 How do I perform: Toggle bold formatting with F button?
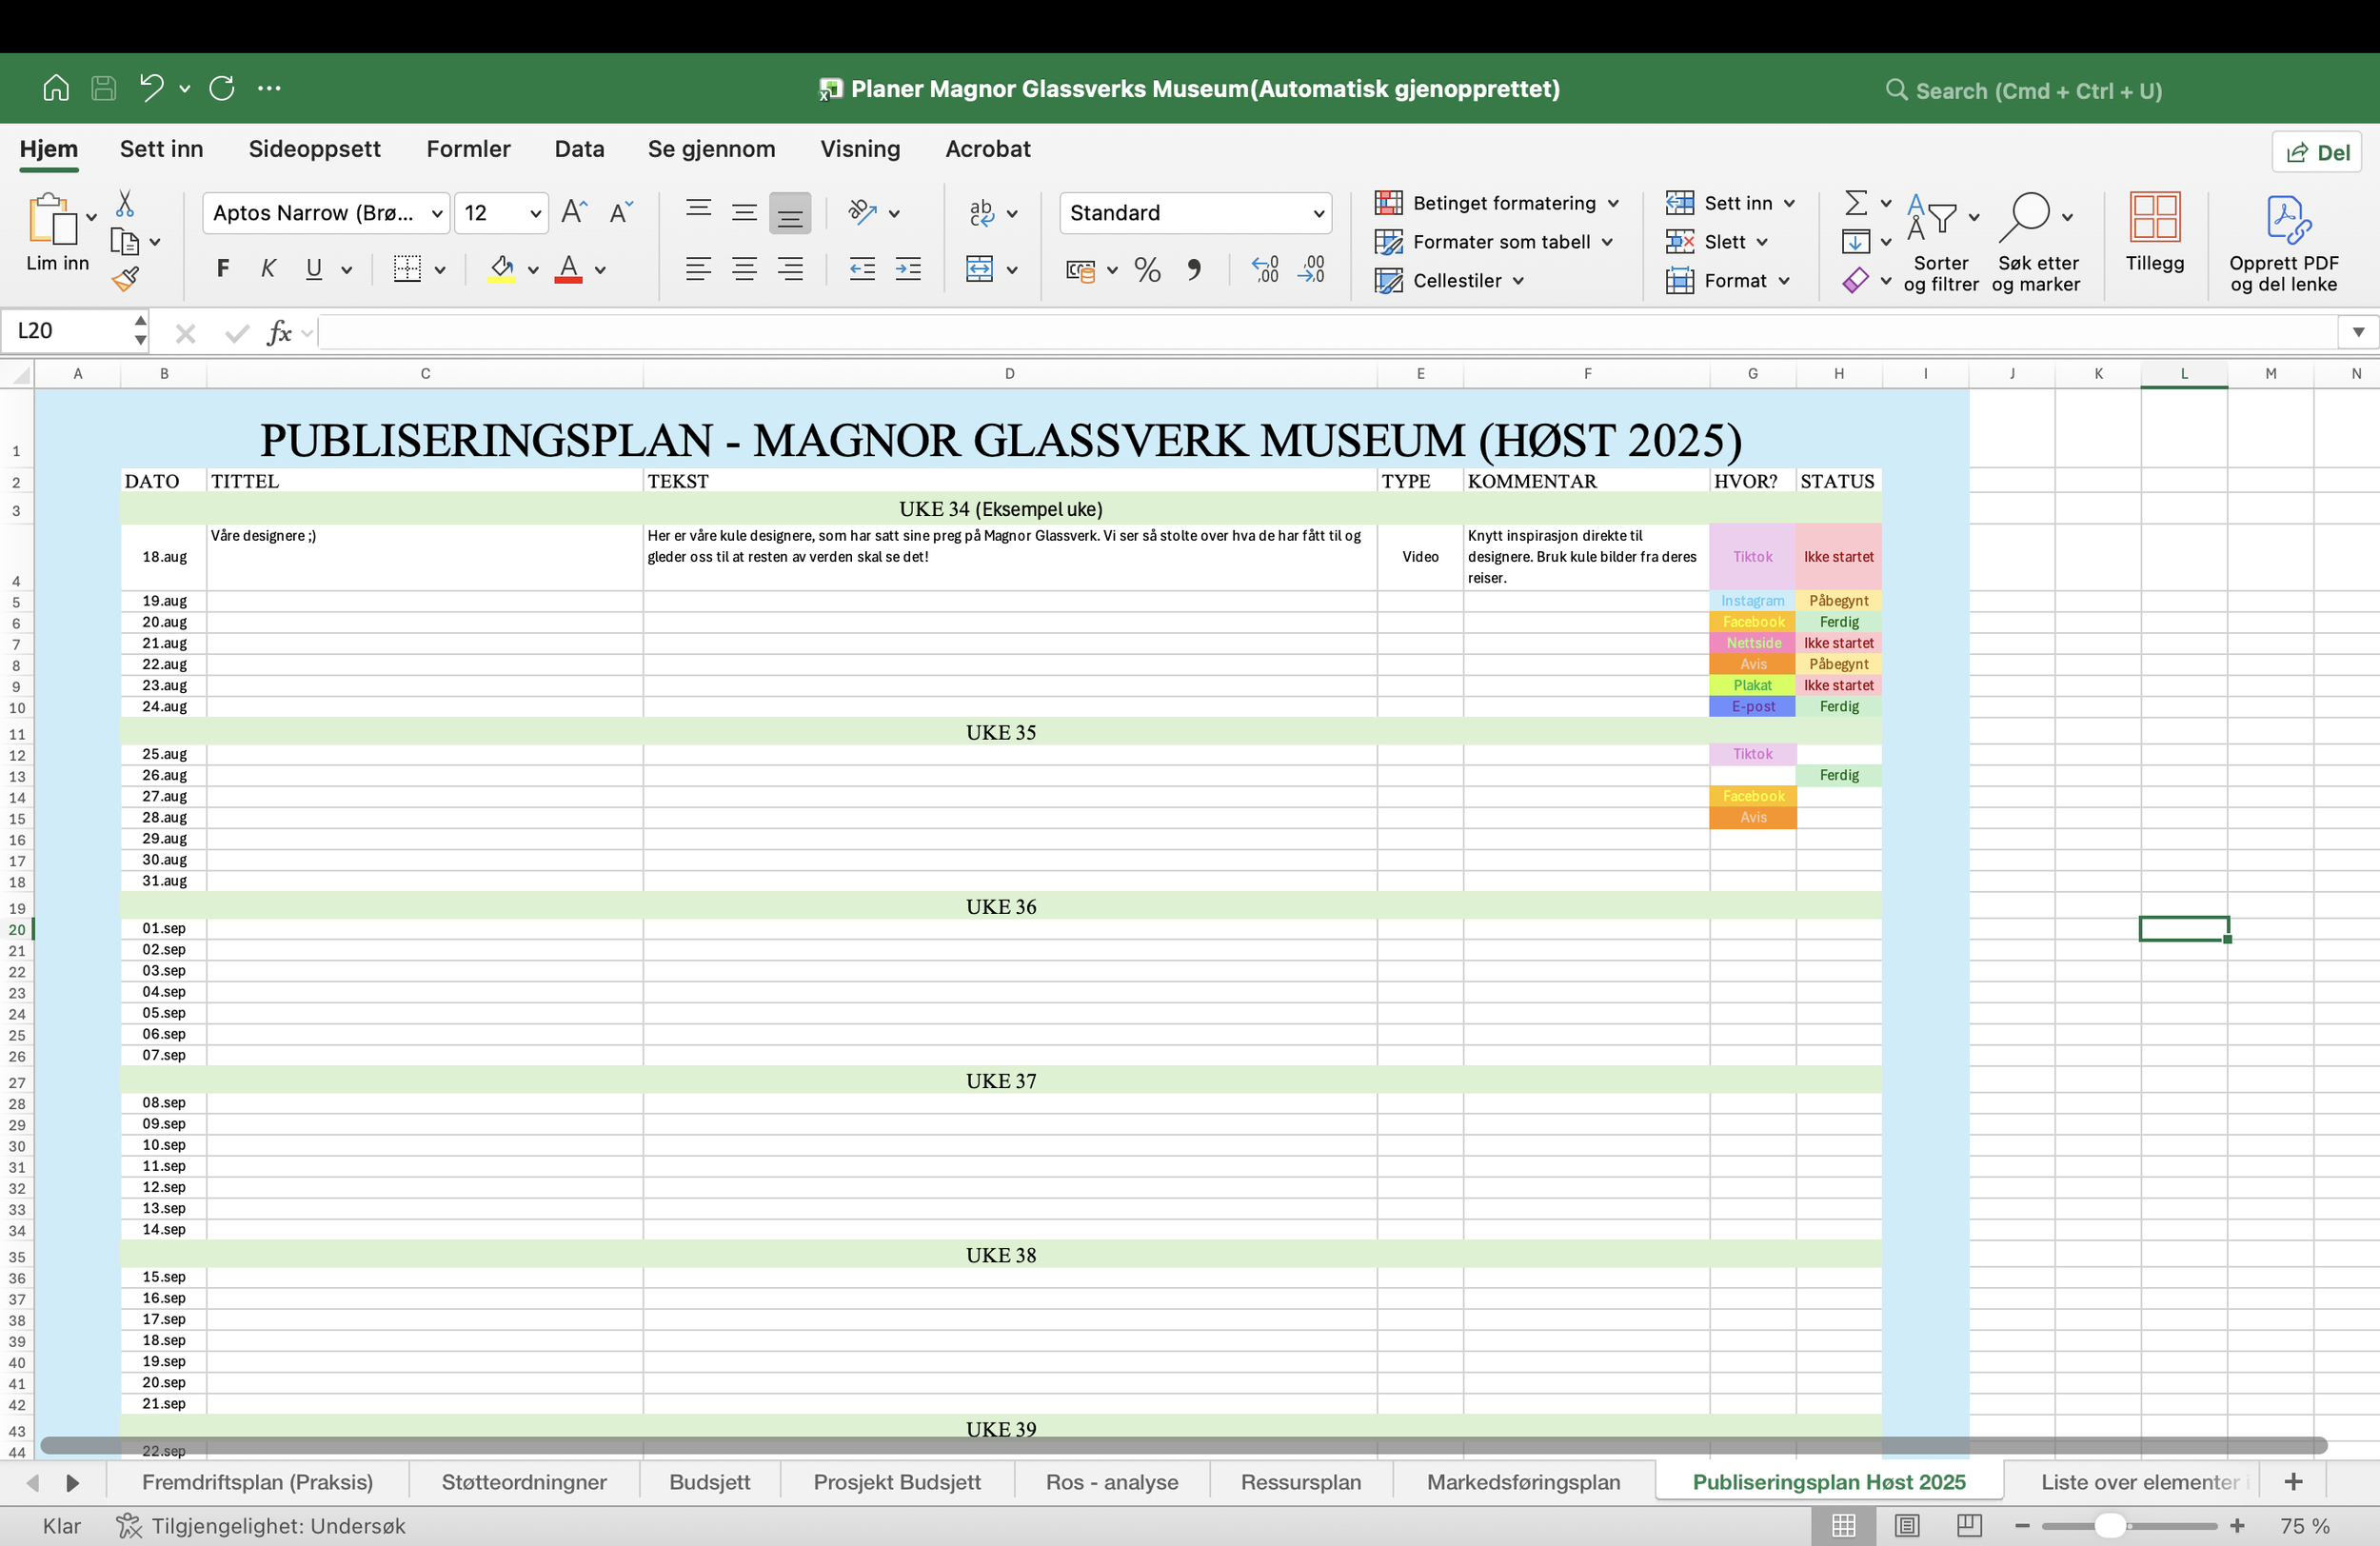pyautogui.click(x=223, y=269)
